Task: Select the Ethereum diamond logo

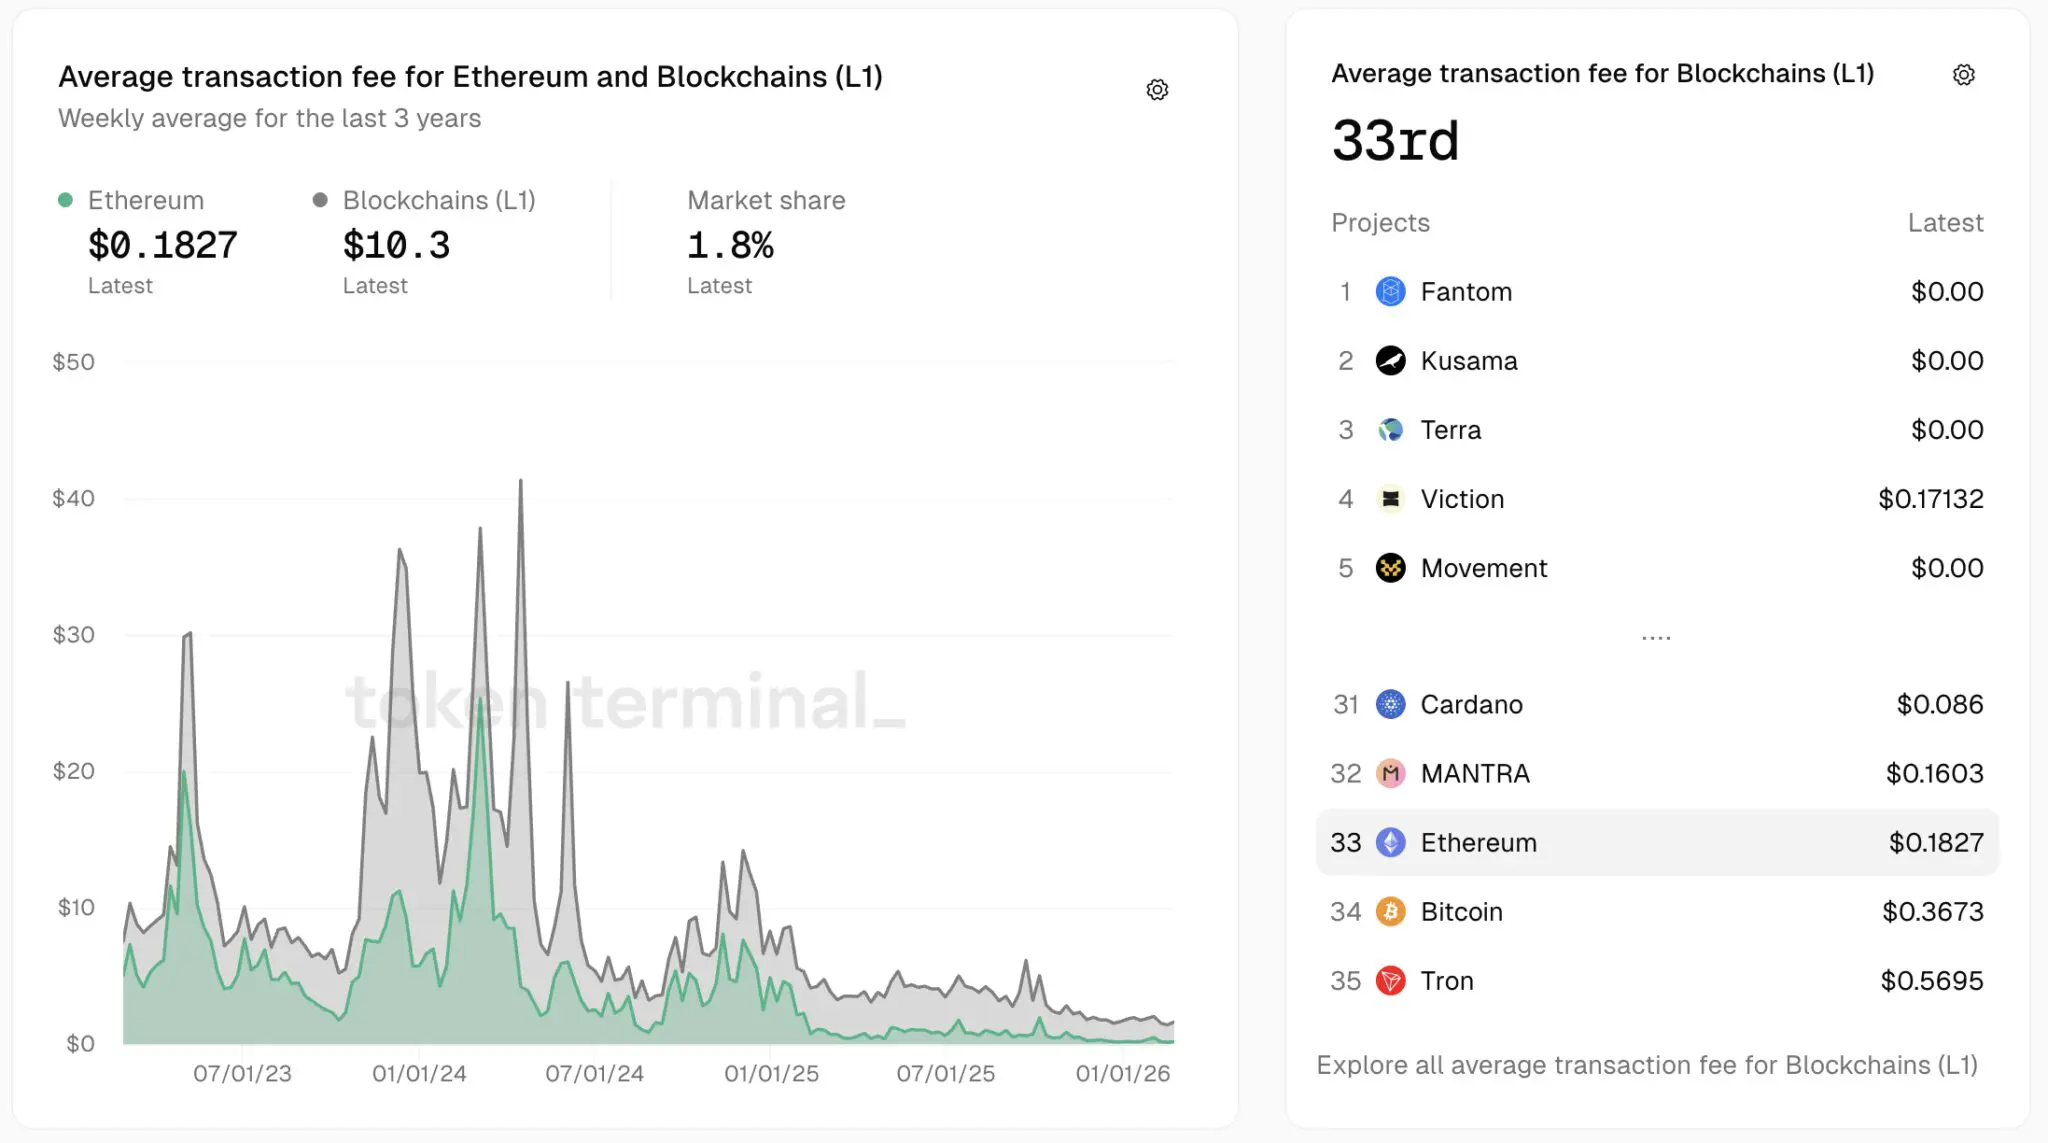Action: click(1391, 842)
